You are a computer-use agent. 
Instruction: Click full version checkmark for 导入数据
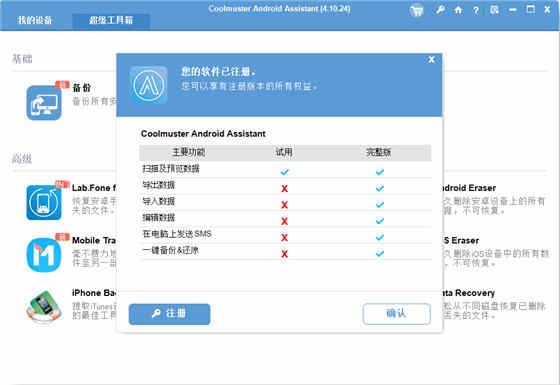380,205
